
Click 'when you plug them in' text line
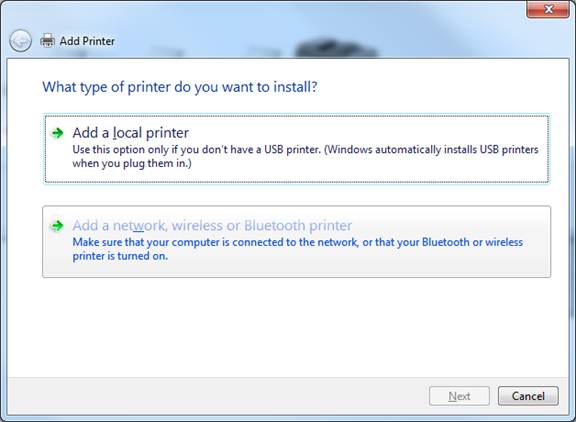point(132,163)
